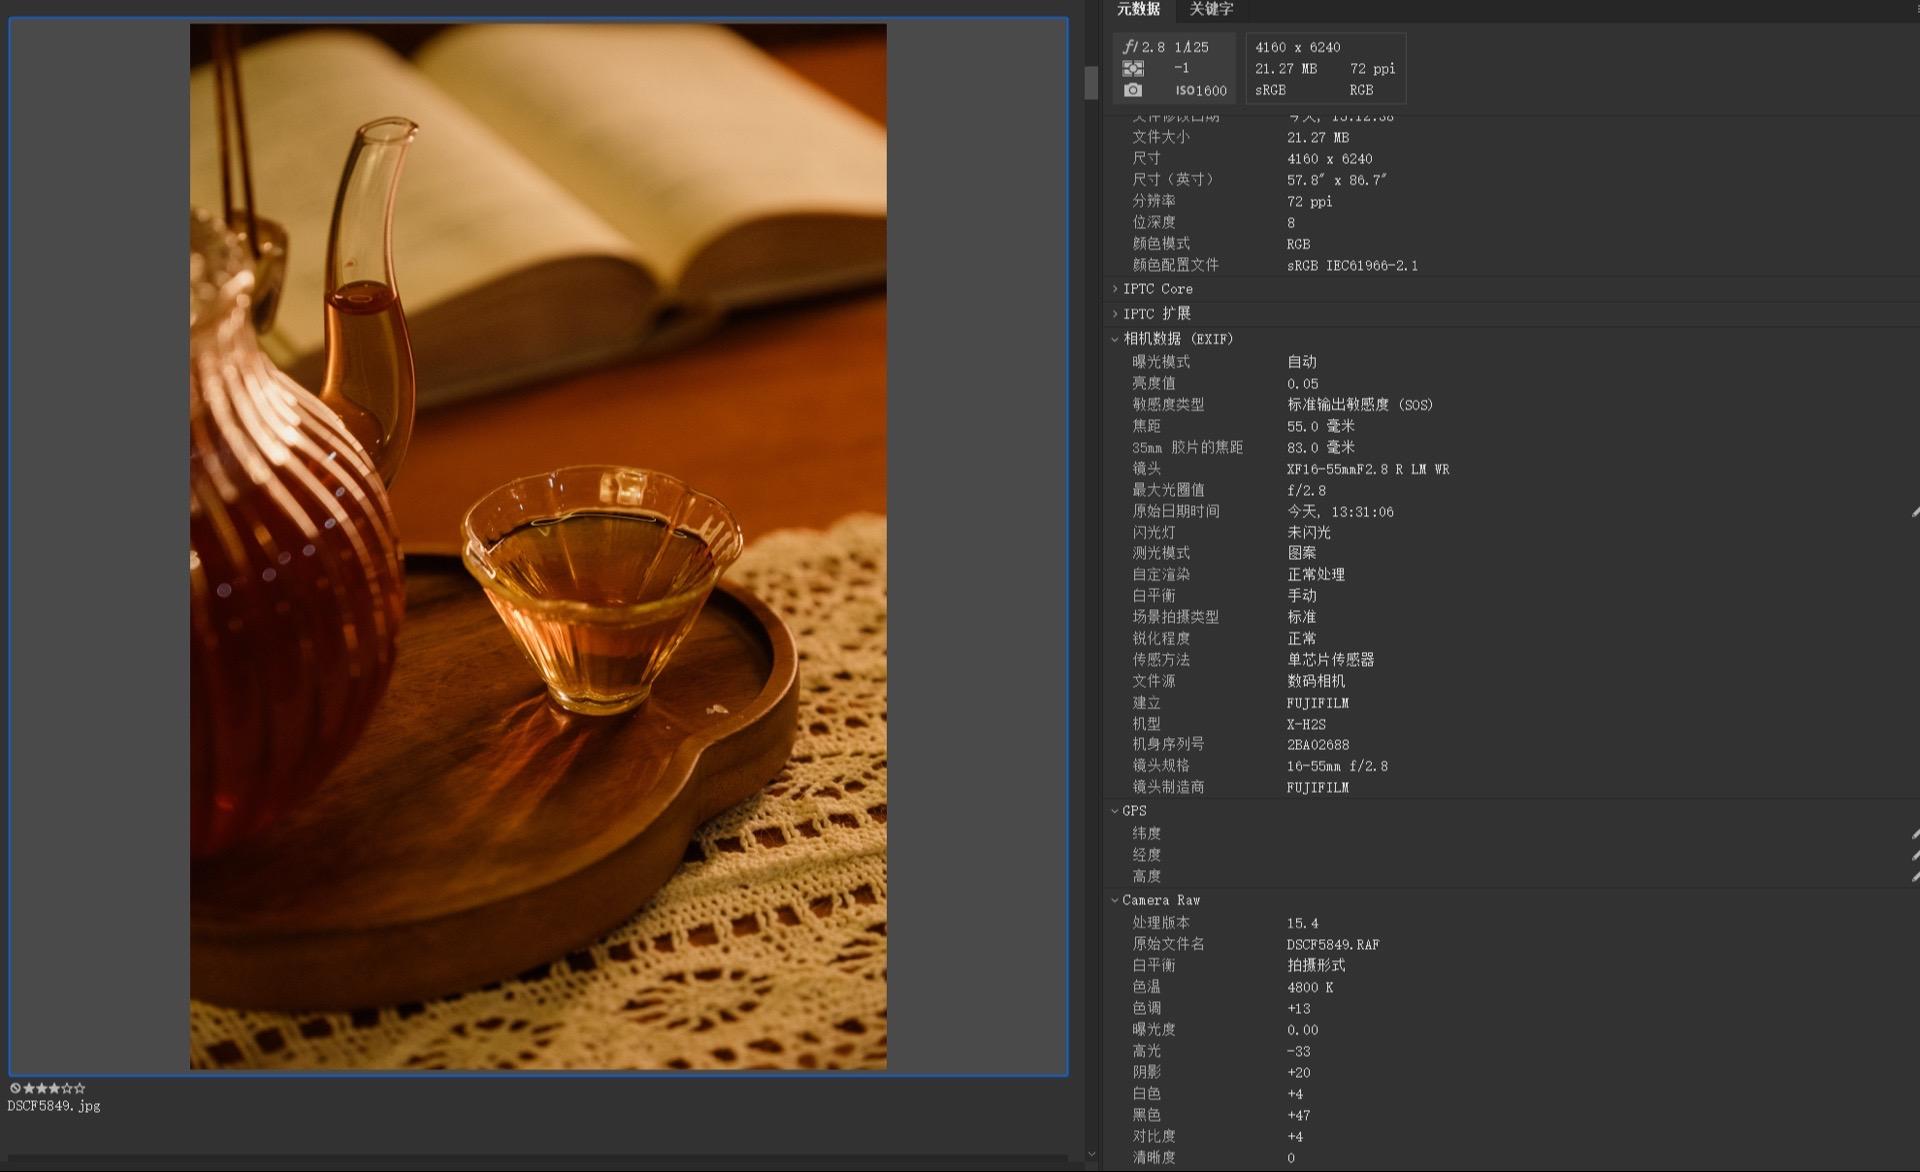The width and height of the screenshot is (1920, 1172).
Task: Click the metadata panel scrollbar thumb
Action: pyautogui.click(x=1091, y=82)
